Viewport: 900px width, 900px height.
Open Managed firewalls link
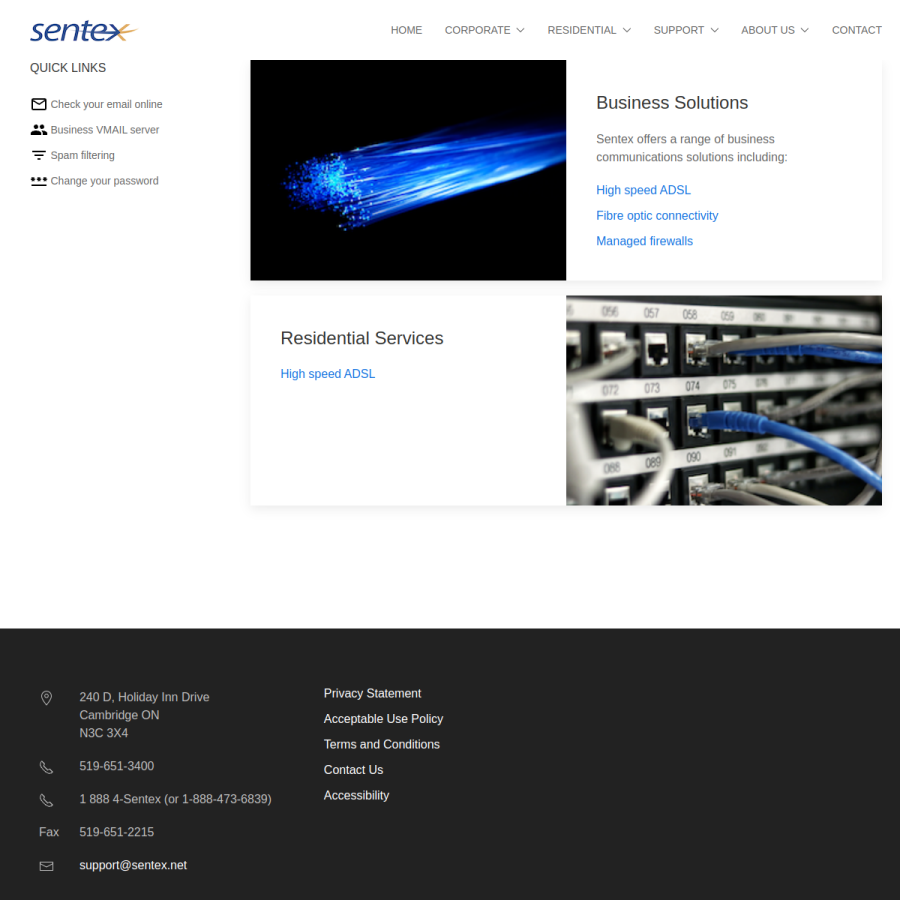[645, 241]
